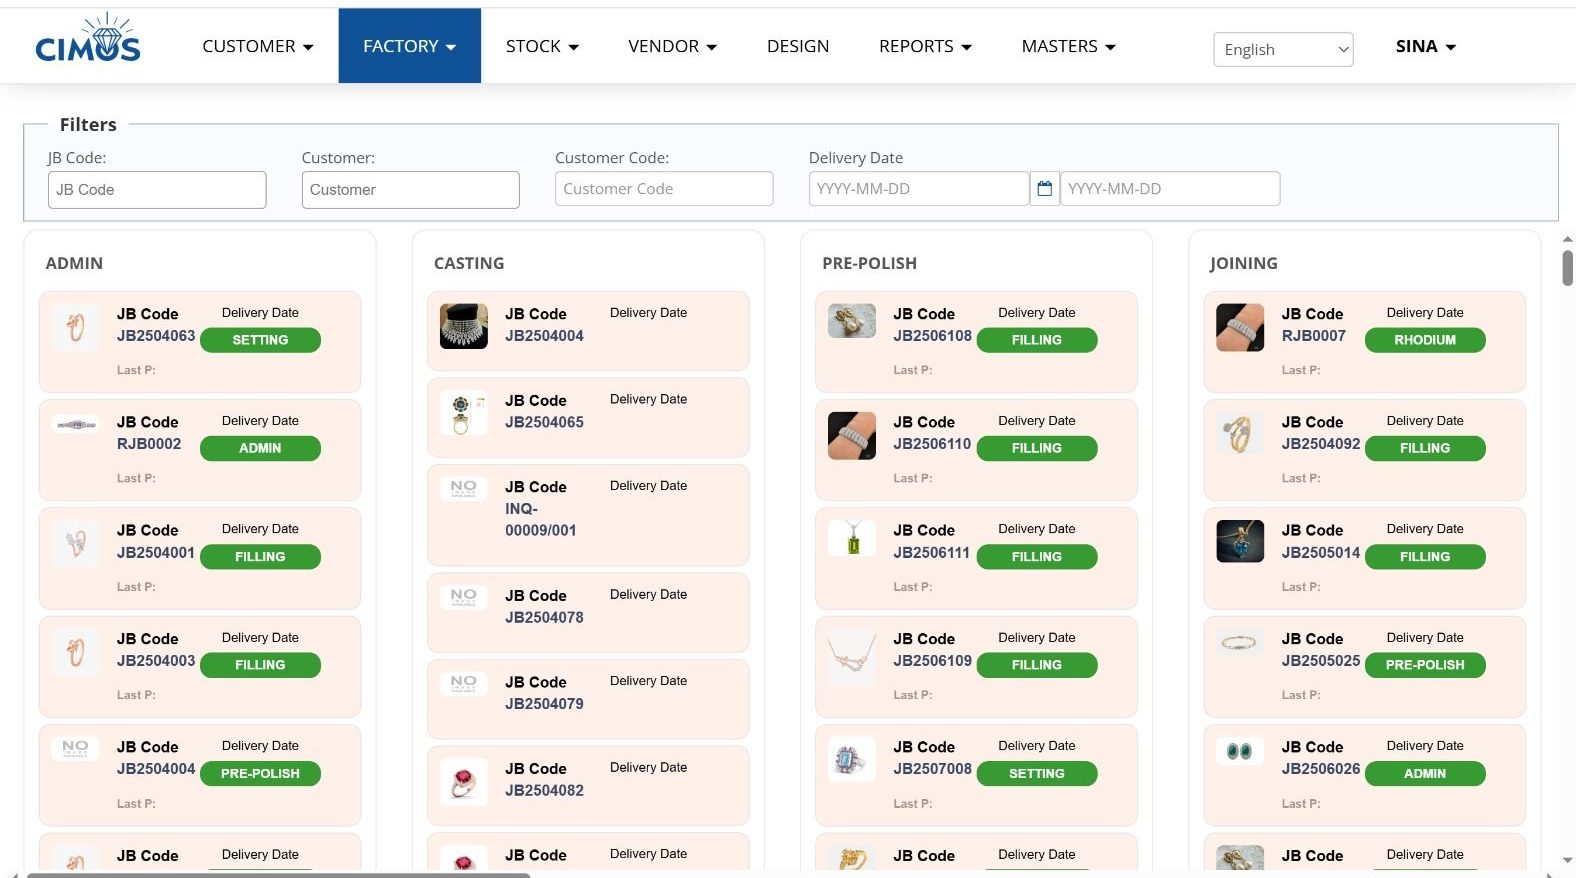Image resolution: width=1576 pixels, height=878 pixels.
Task: Click the horizontal scrollbar at bottom
Action: coord(278,875)
